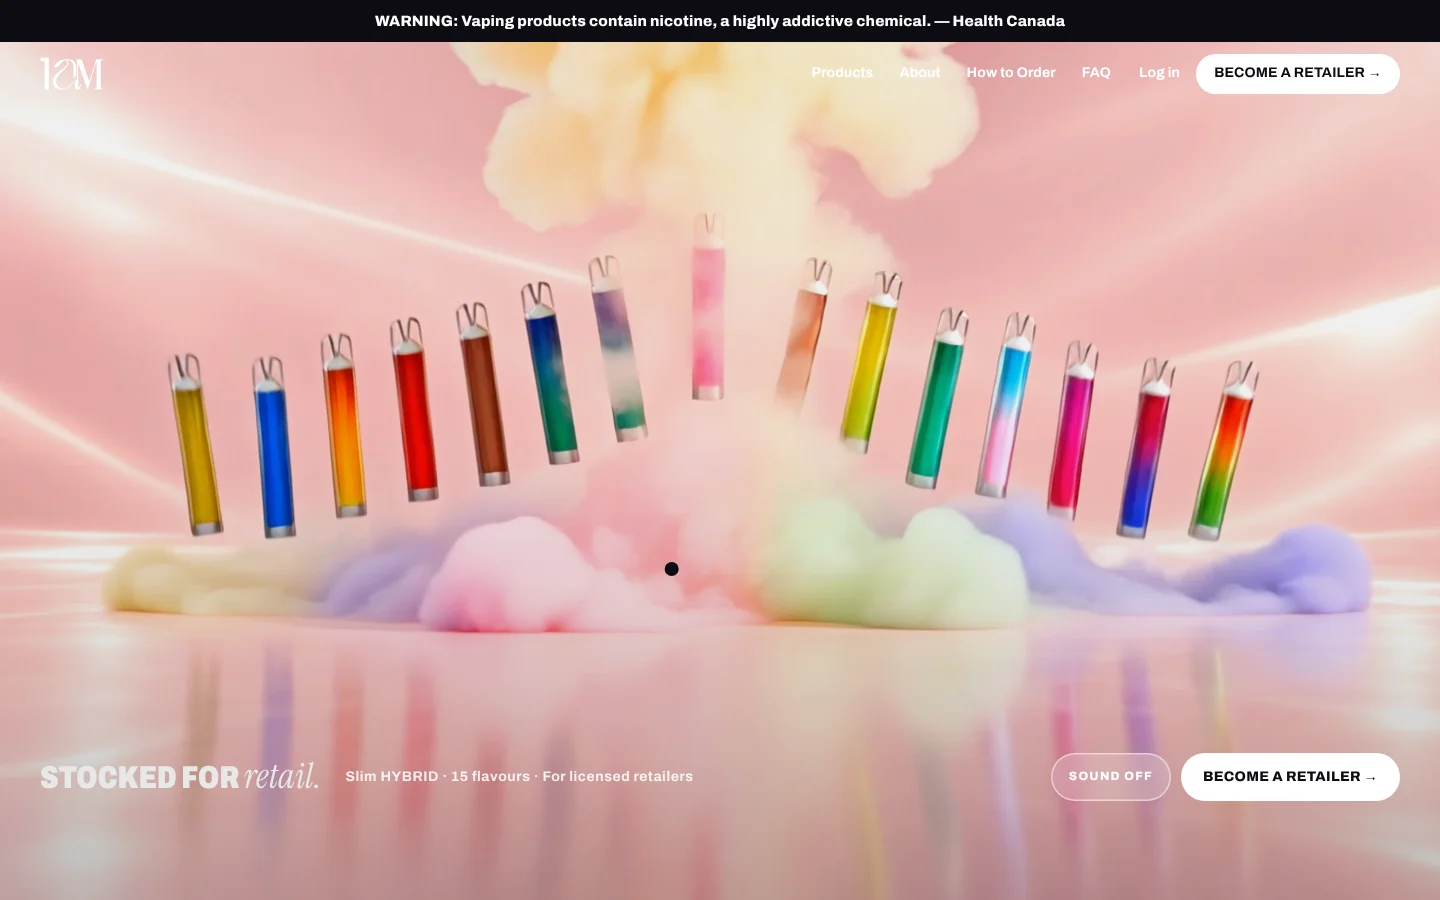This screenshot has height=900, width=1440.
Task: Click the Health Canada nicotine warning text
Action: click(x=720, y=21)
